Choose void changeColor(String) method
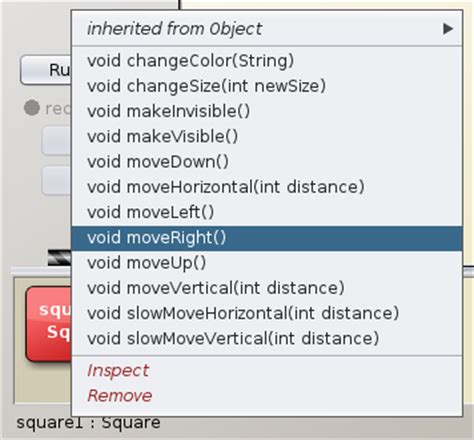The width and height of the screenshot is (474, 440). 267,61
